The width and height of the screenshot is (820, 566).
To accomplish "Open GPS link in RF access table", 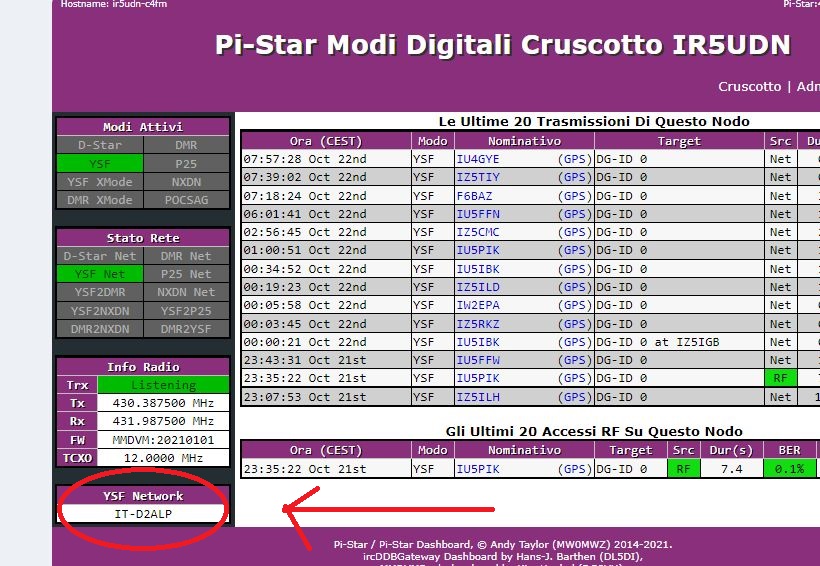I will 575,469.
